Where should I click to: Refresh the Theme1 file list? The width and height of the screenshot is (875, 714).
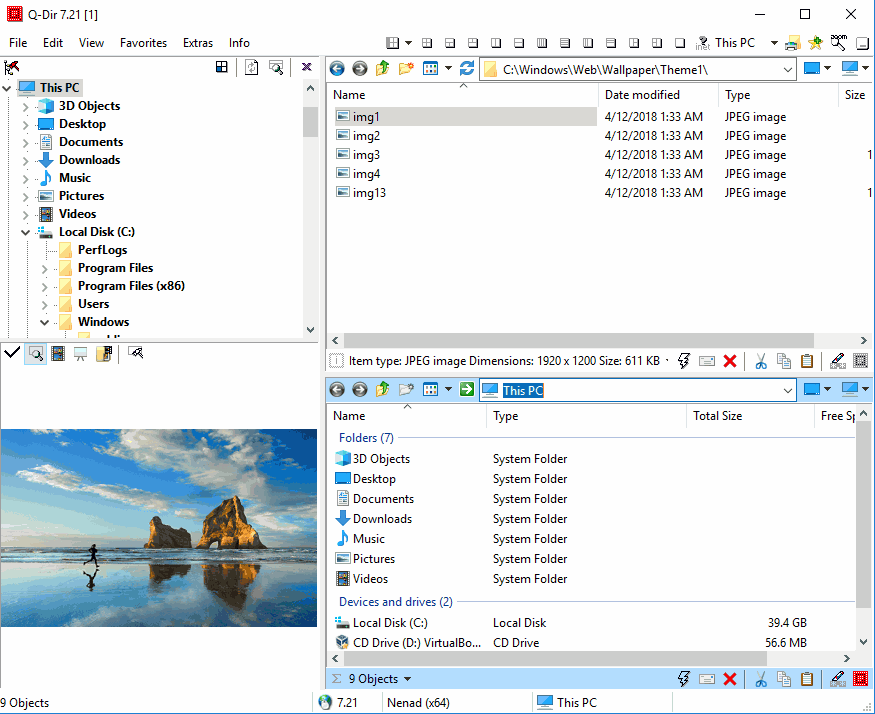[467, 68]
